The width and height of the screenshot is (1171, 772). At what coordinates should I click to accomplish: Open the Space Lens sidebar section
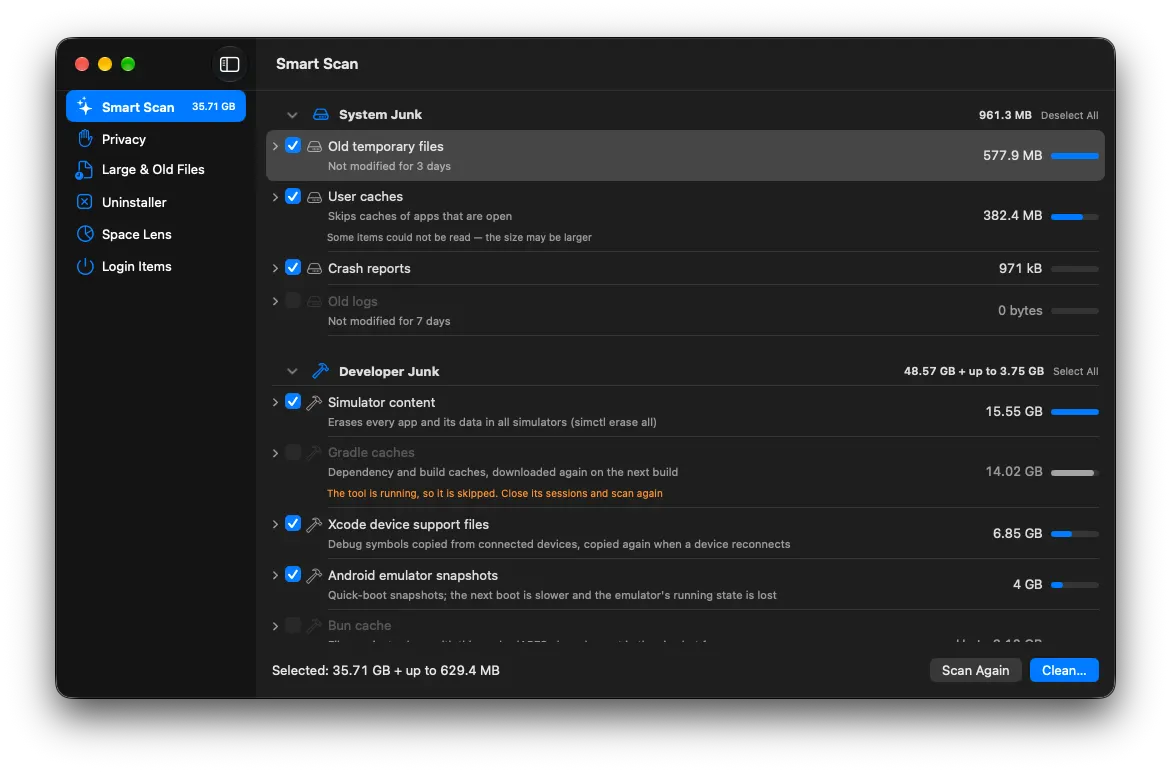(x=155, y=234)
